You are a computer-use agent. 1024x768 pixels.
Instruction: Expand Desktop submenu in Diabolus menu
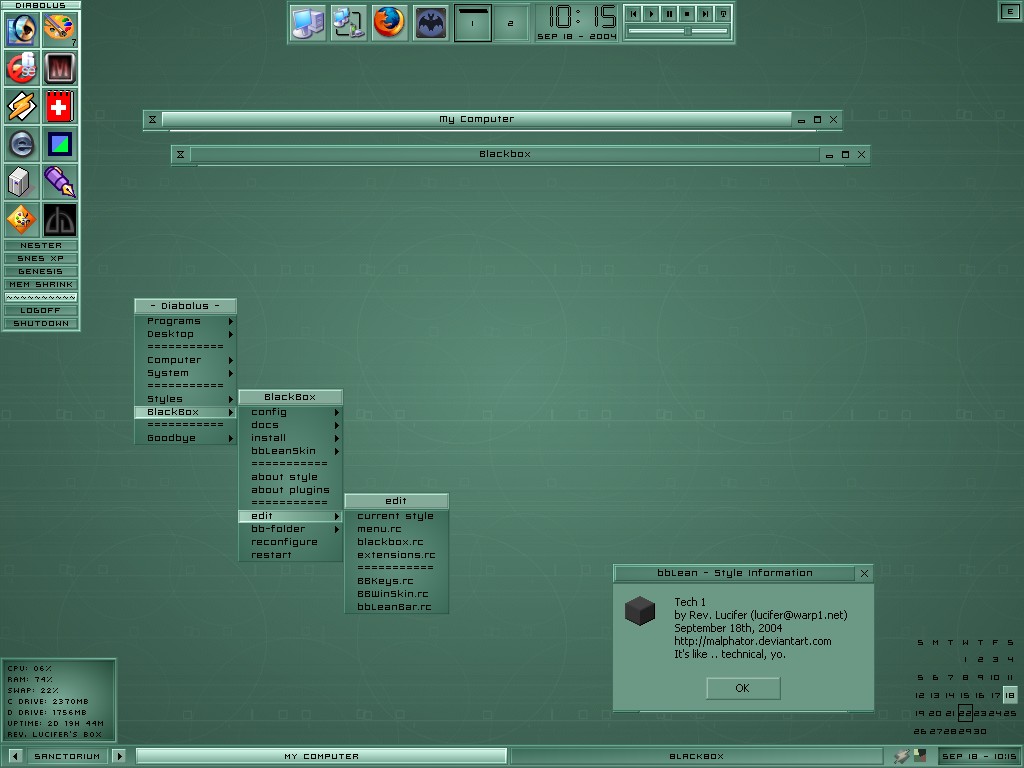pyautogui.click(x=185, y=334)
